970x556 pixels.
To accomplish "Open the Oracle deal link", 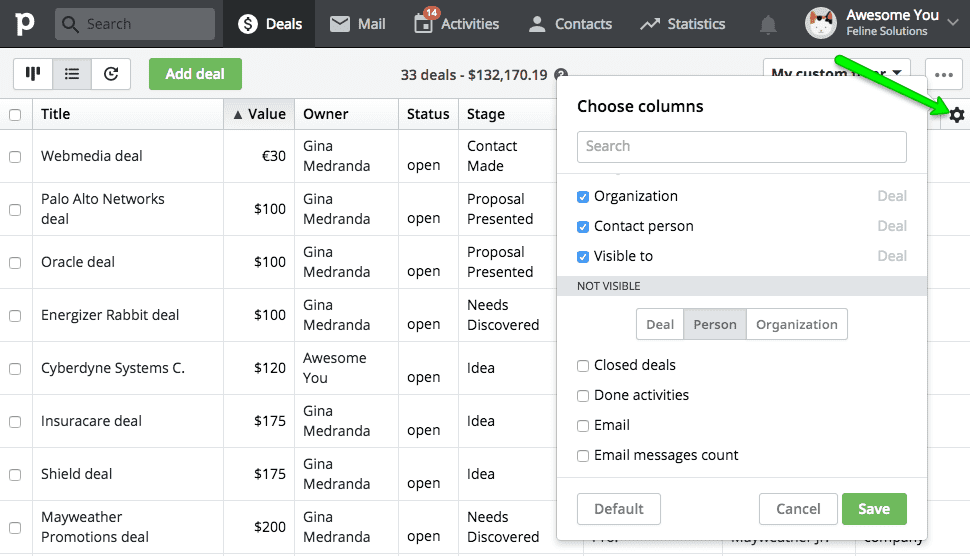I will click(78, 262).
